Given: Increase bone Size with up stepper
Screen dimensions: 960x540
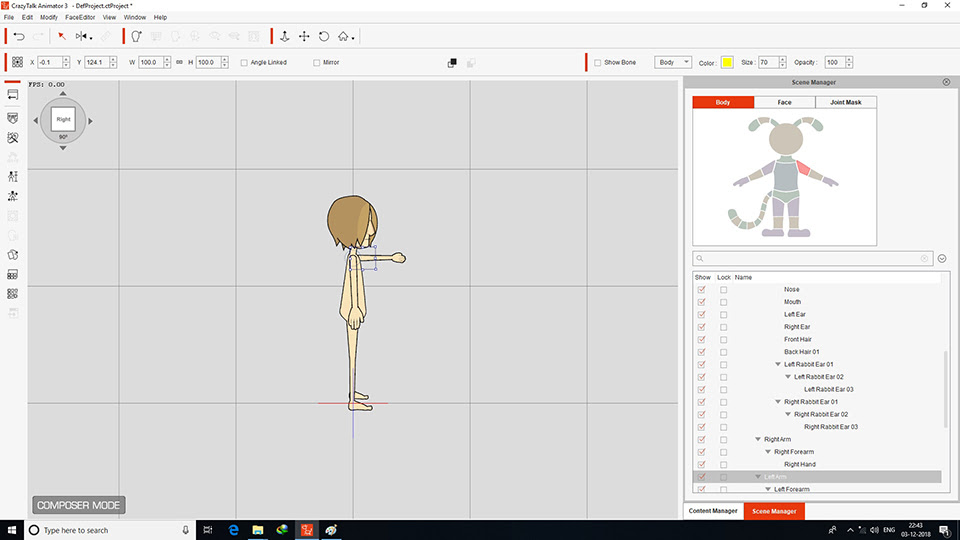Looking at the screenshot, I should click(782, 59).
